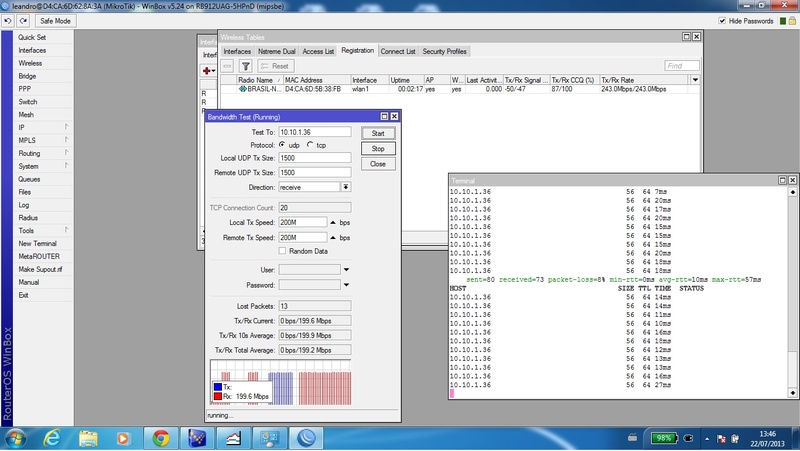Click the red Rx legend color swatch

click(217, 396)
